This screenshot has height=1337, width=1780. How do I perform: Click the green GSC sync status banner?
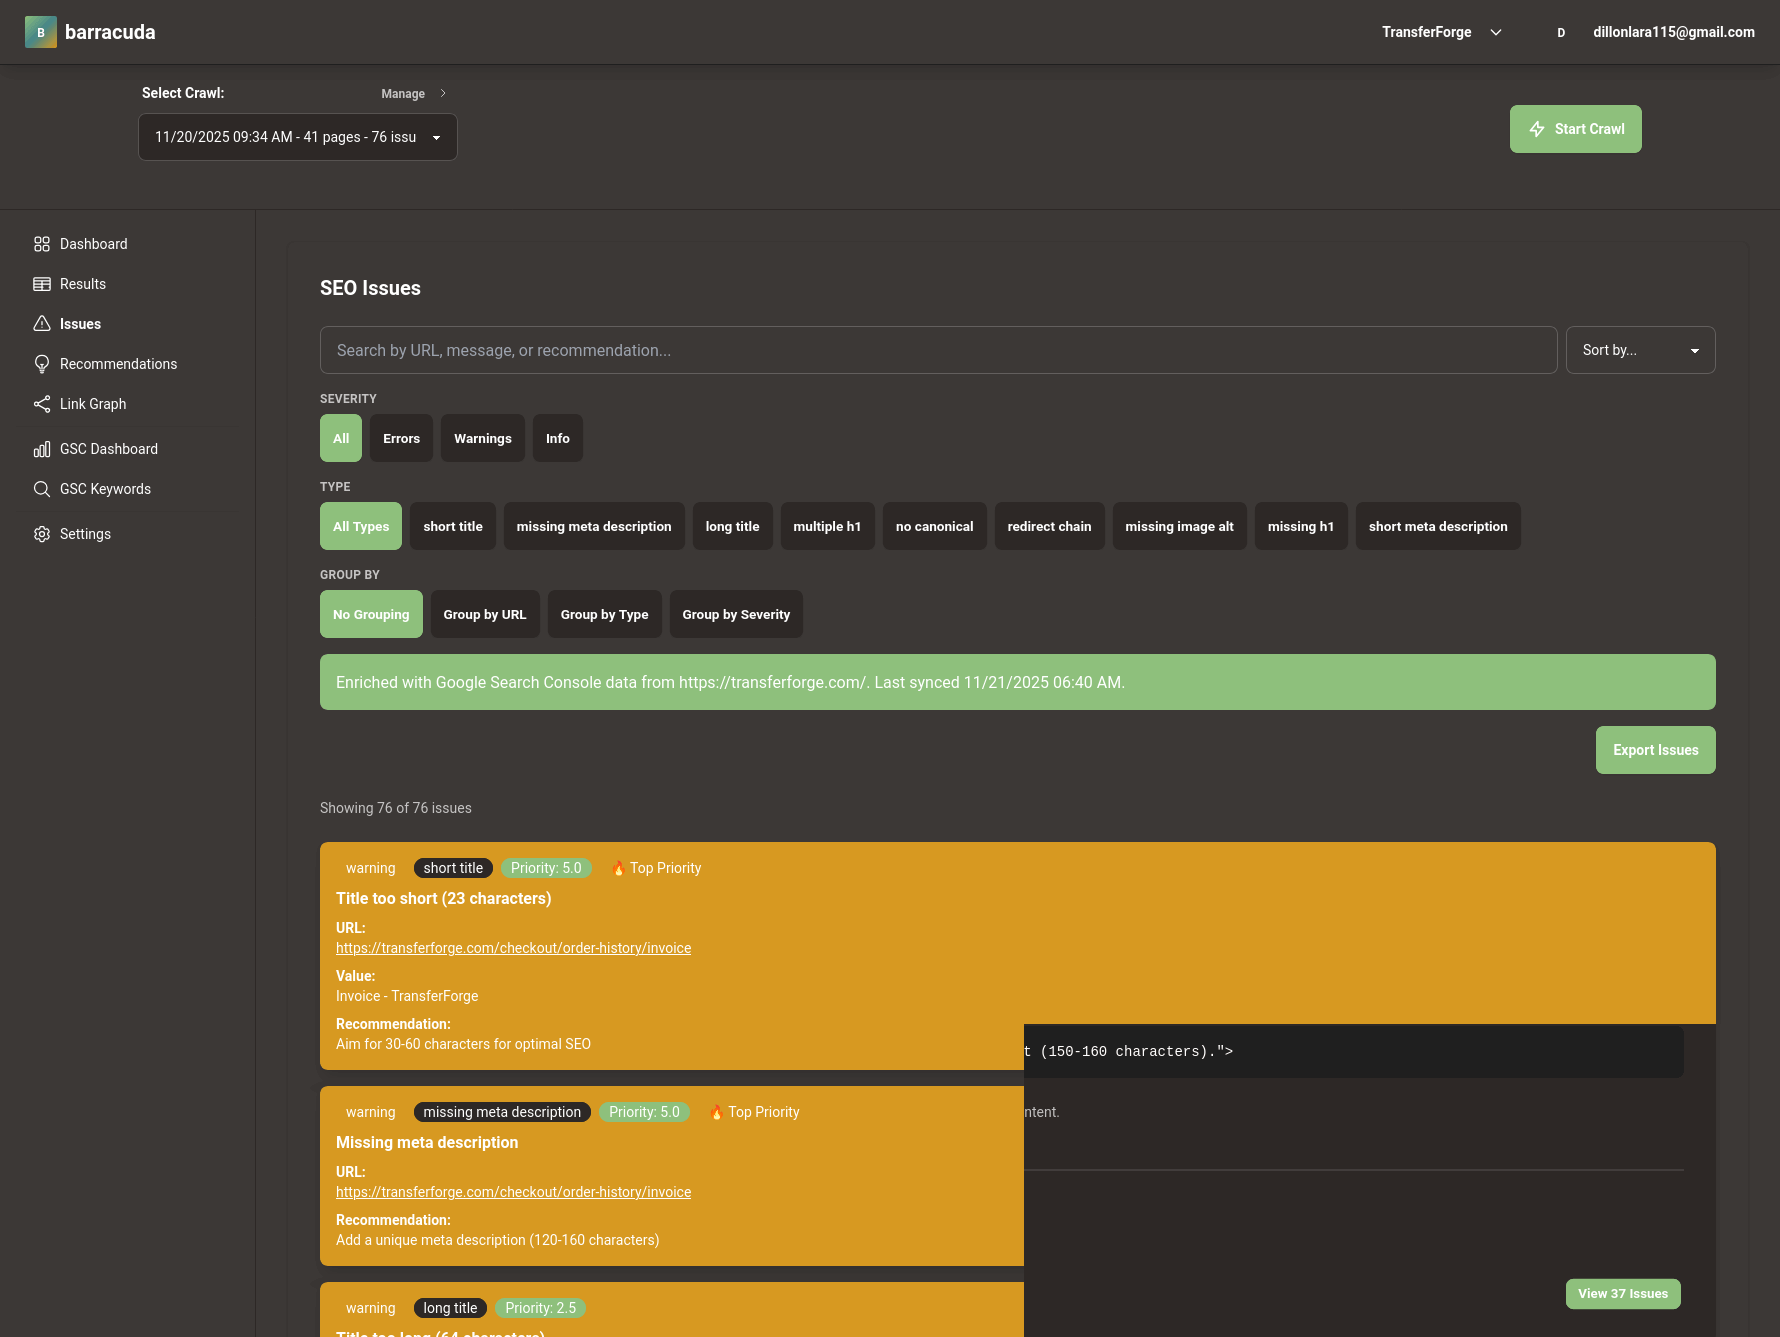1017,682
